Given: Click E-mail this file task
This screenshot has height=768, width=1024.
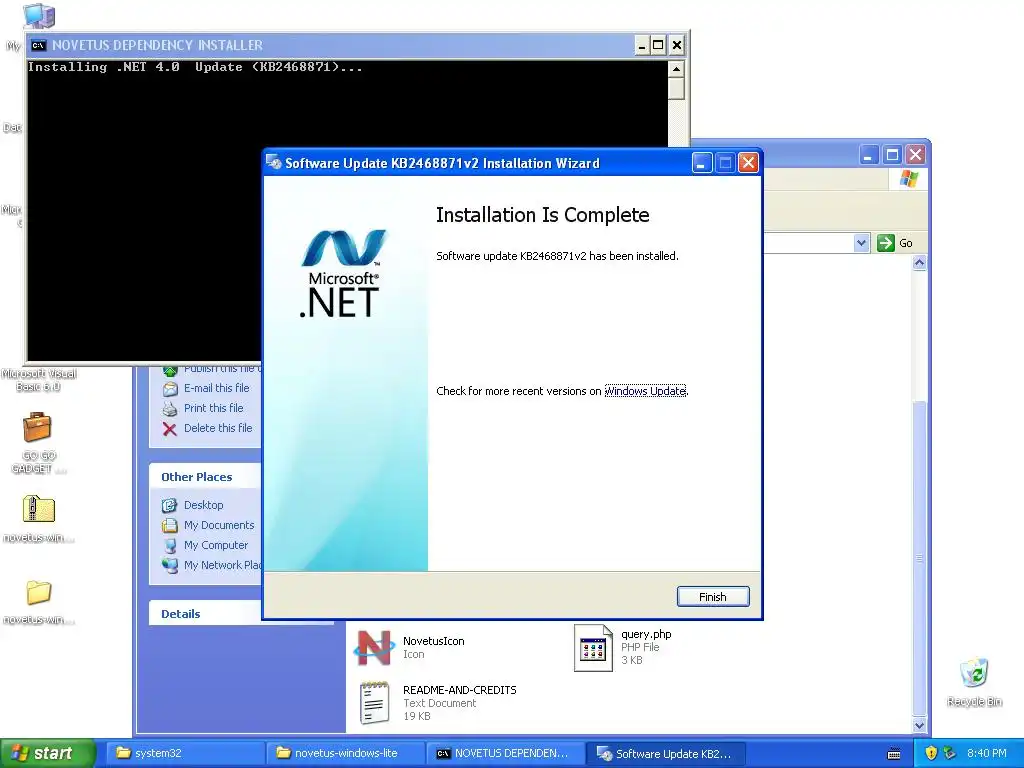Looking at the screenshot, I should pyautogui.click(x=216, y=388).
